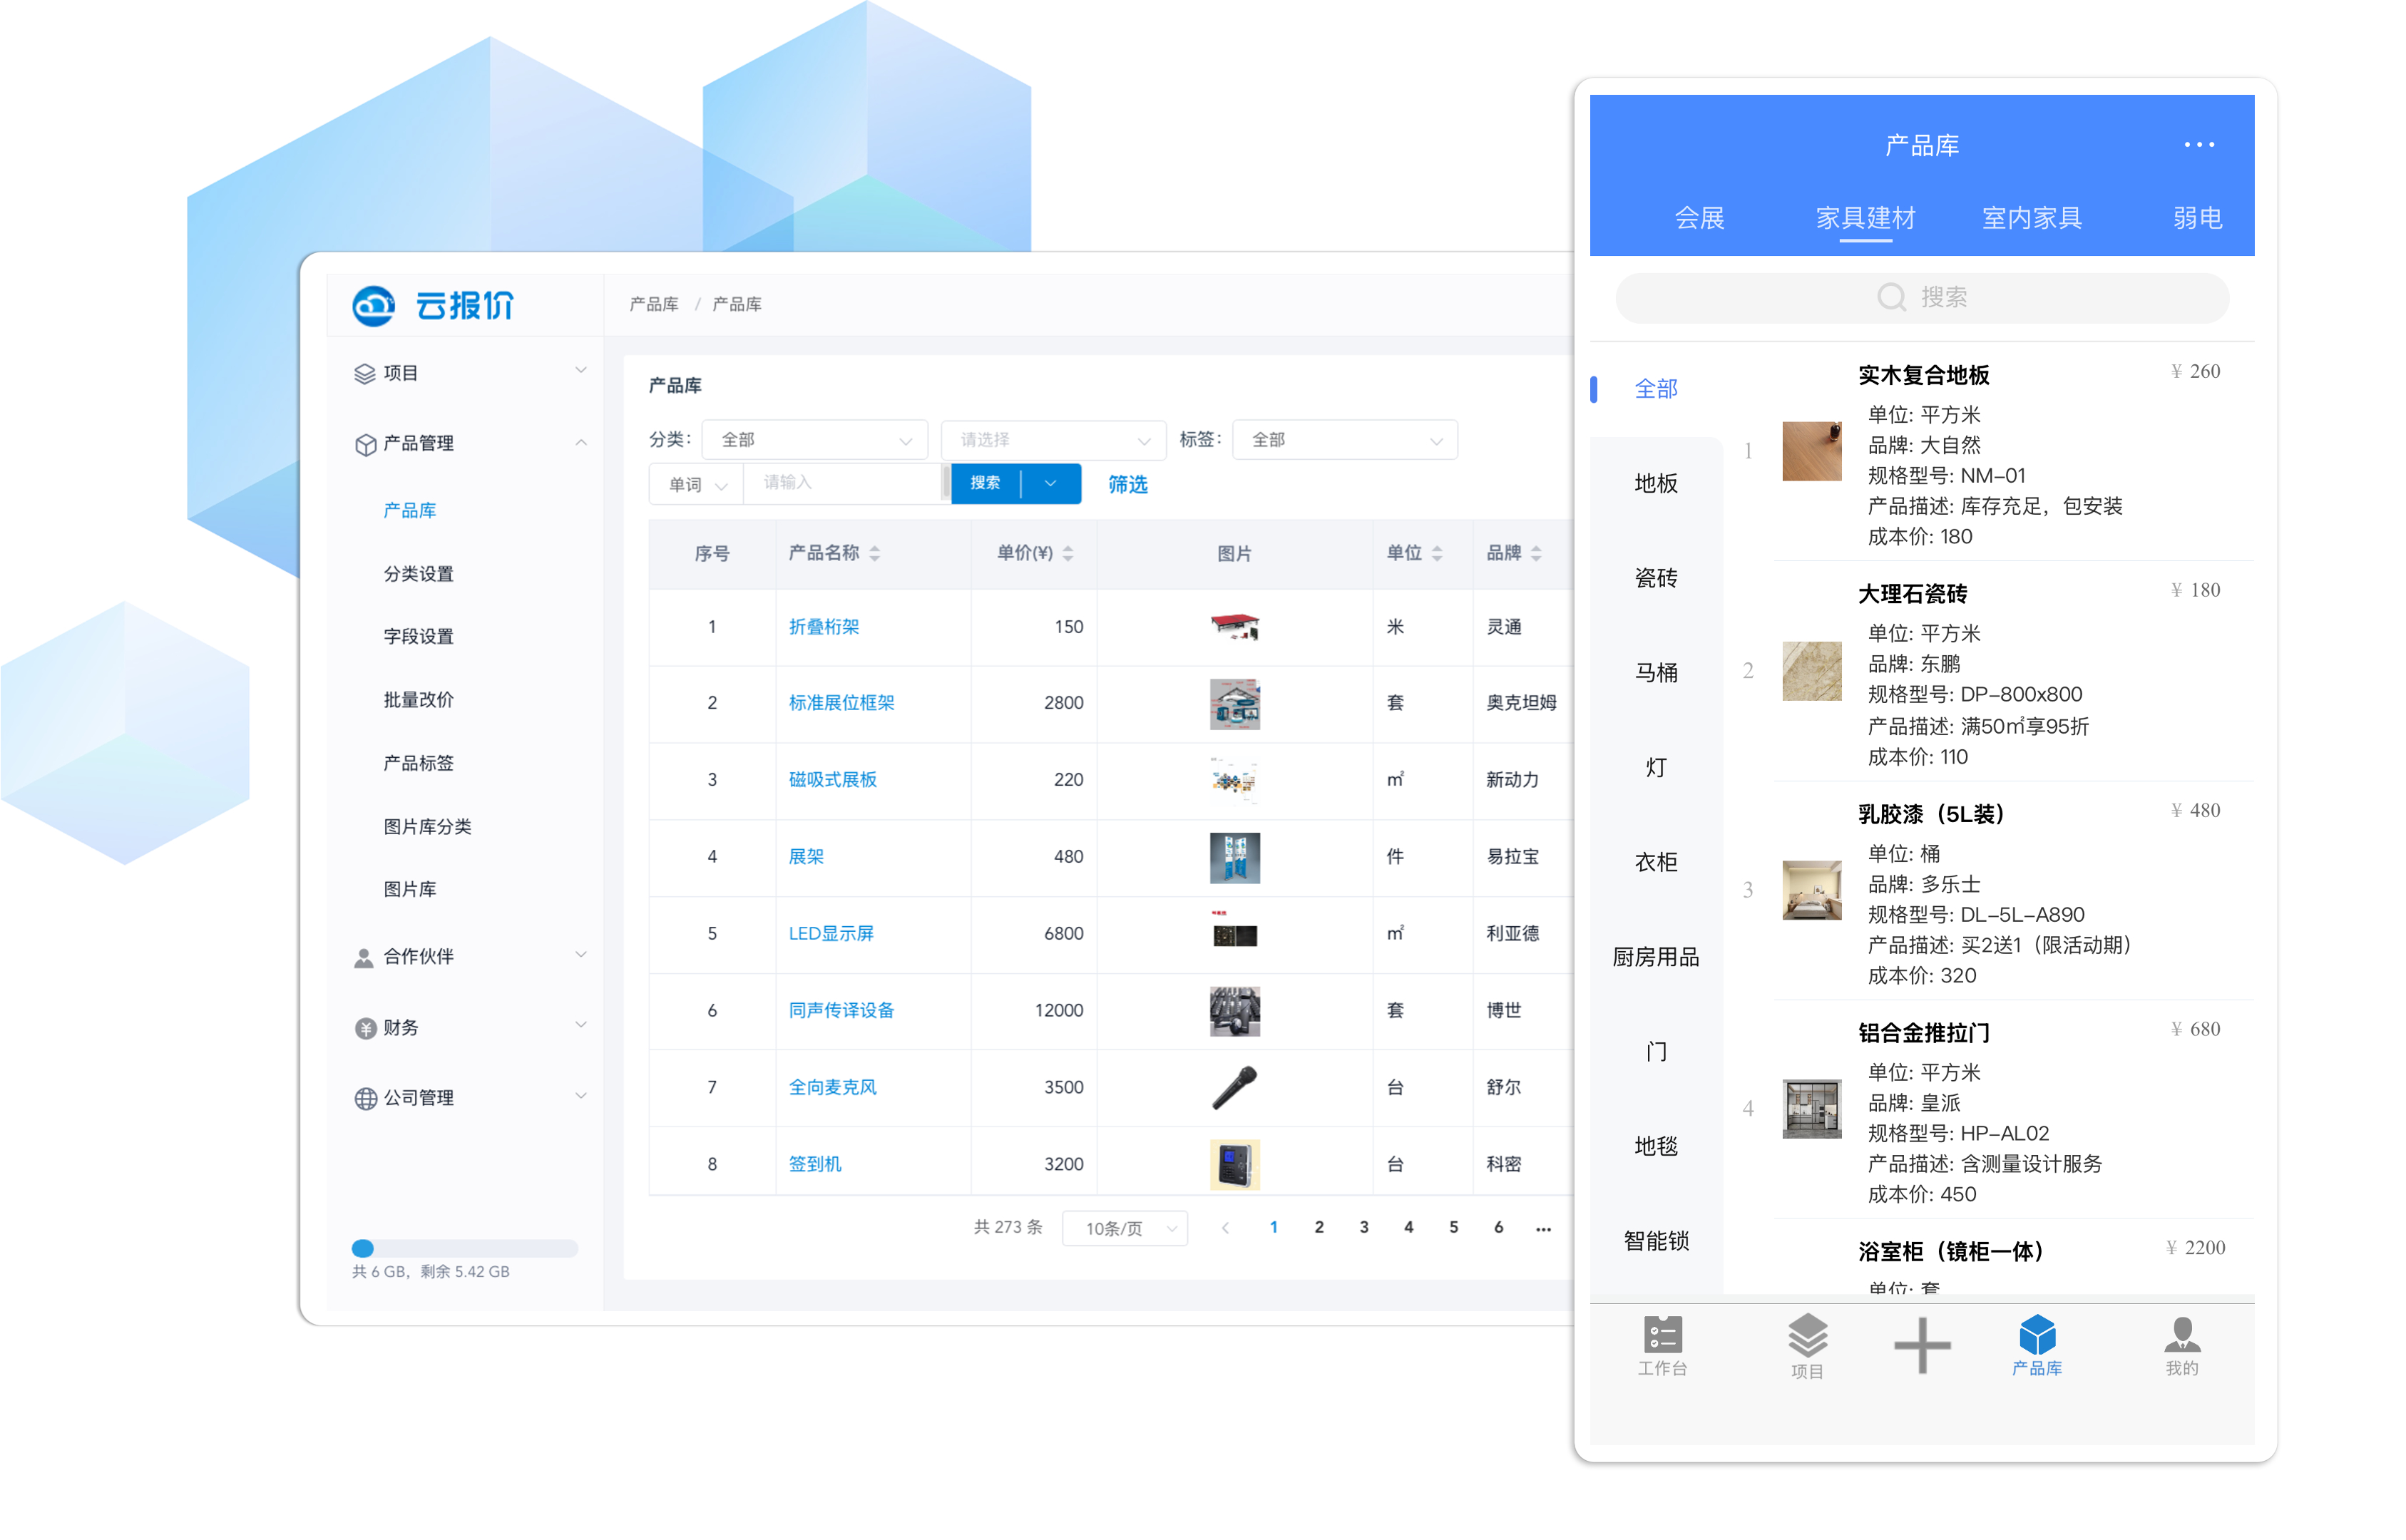Click the storage usage progress bar
The image size is (2406, 1540).
[x=464, y=1248]
